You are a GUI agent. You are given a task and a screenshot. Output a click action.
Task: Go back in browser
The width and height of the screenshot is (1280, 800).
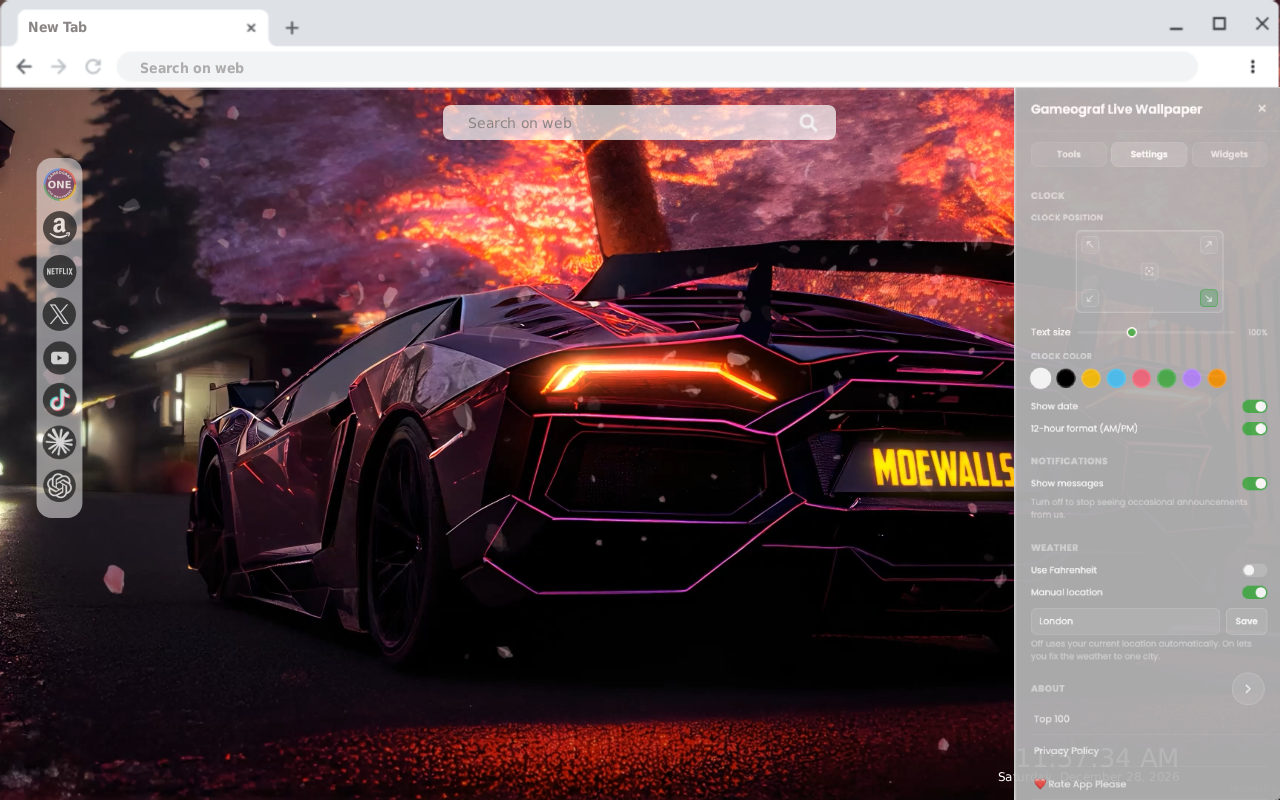tap(24, 67)
